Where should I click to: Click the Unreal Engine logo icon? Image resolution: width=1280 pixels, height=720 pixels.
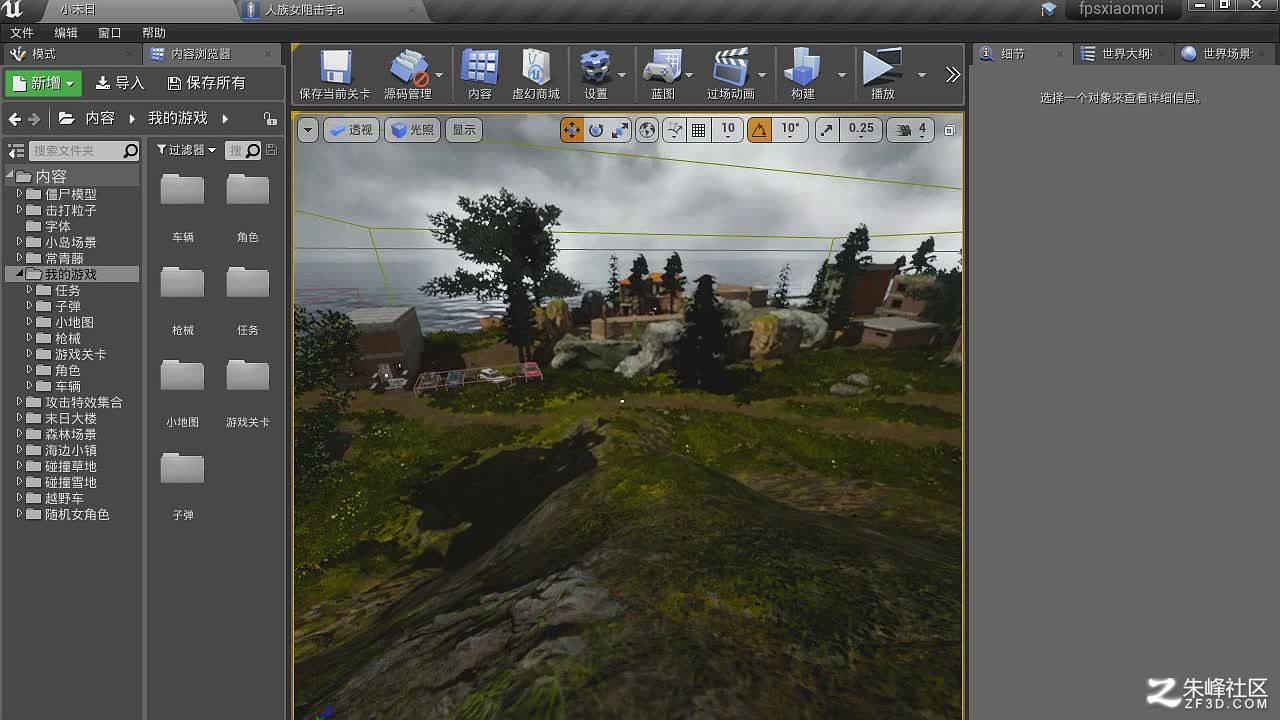[x=14, y=10]
